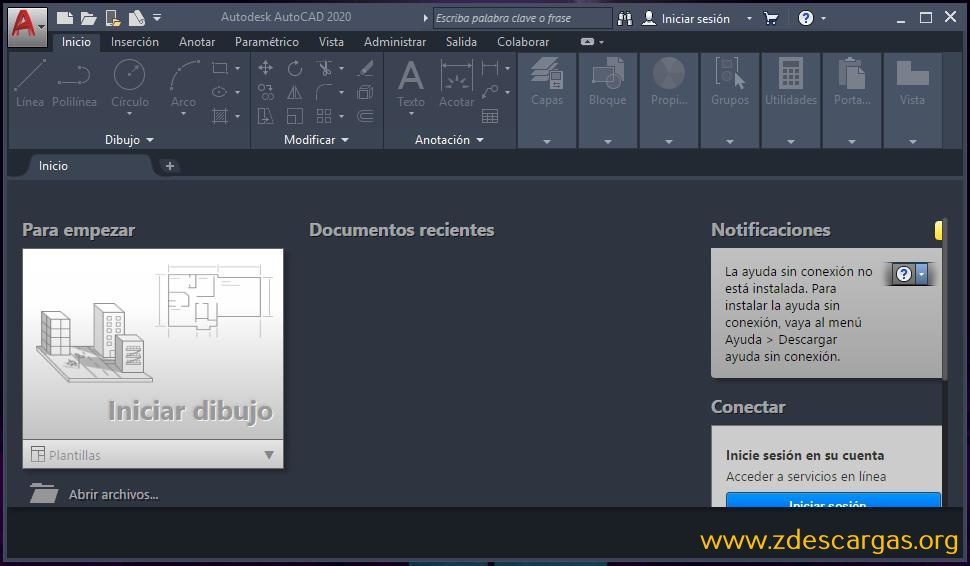Open the Bloque panel dropdown
This screenshot has width=970, height=566.
click(x=607, y=142)
